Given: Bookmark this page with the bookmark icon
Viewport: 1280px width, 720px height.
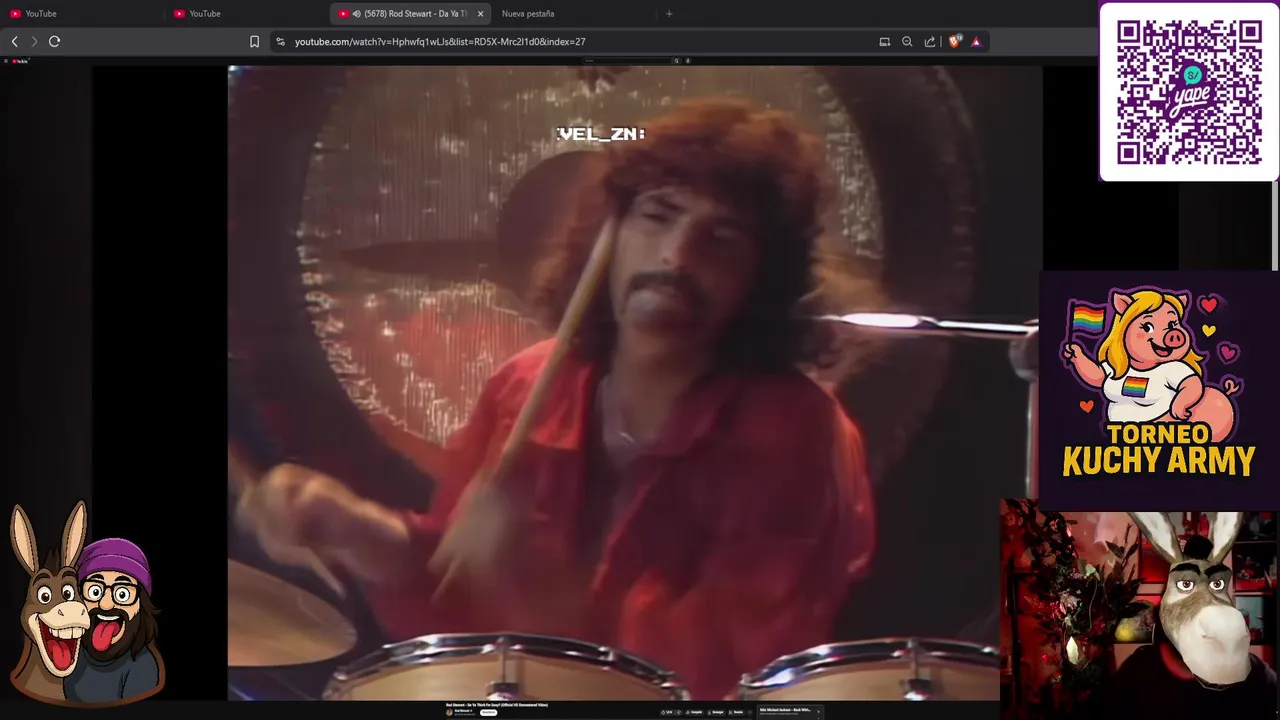Looking at the screenshot, I should click(x=254, y=41).
